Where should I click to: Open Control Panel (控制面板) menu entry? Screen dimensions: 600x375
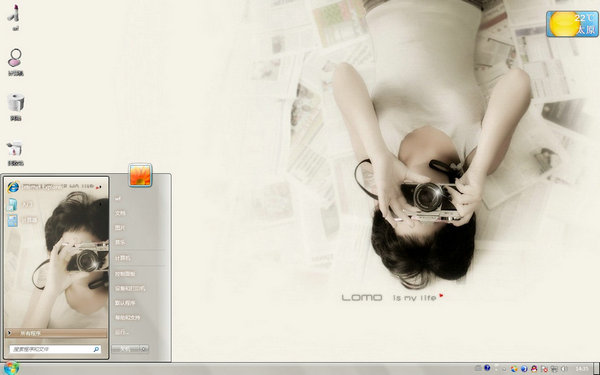coord(125,274)
